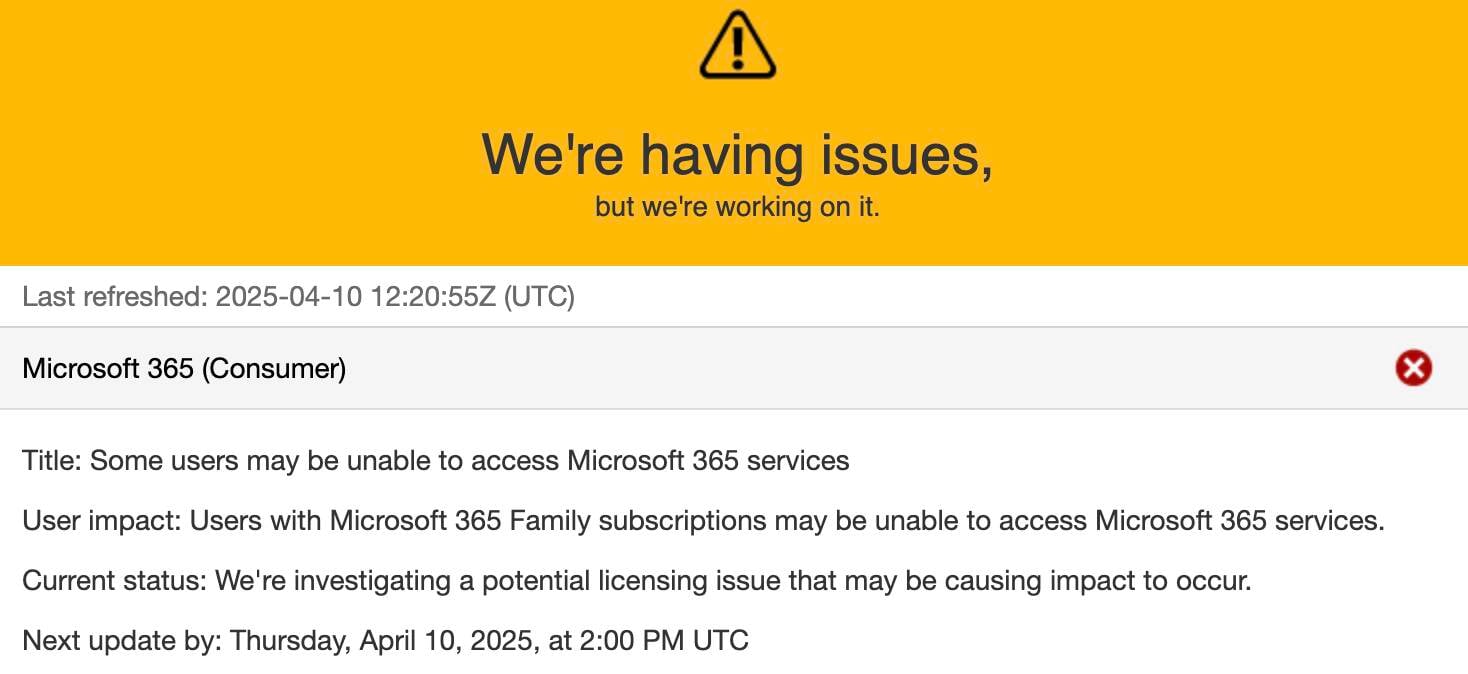Click "2025-04-10 12:20:55Z (UTC)" refresh time

(x=395, y=297)
